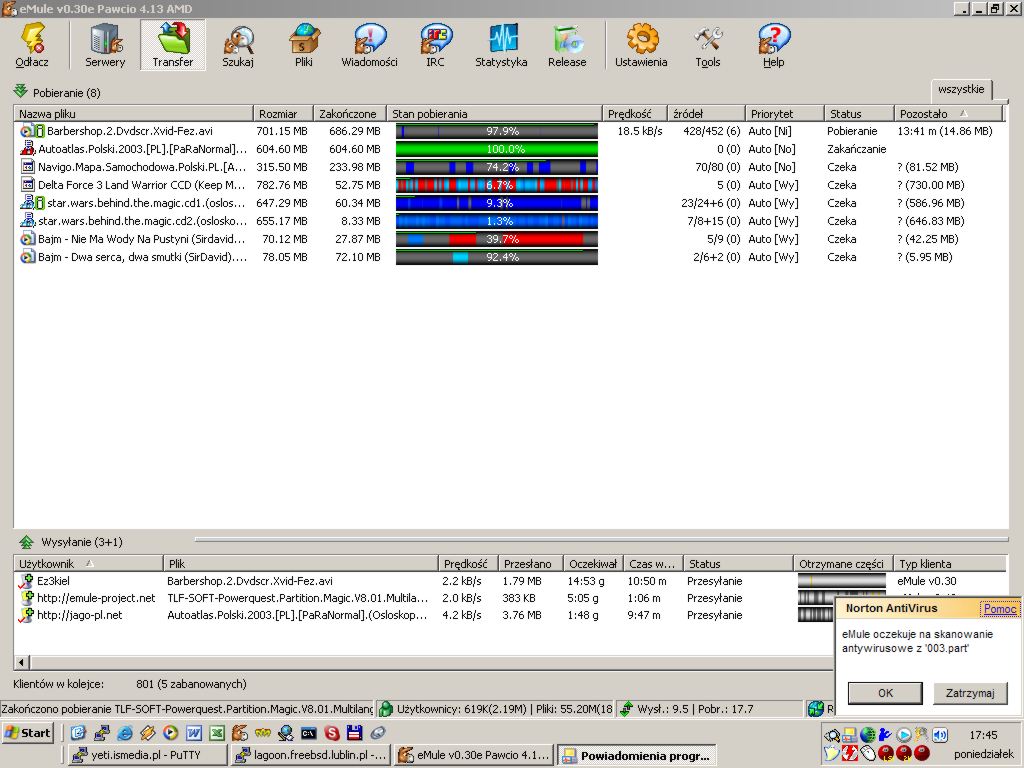
Task: Open the Statystyka statistics view
Action: pyautogui.click(x=502, y=44)
